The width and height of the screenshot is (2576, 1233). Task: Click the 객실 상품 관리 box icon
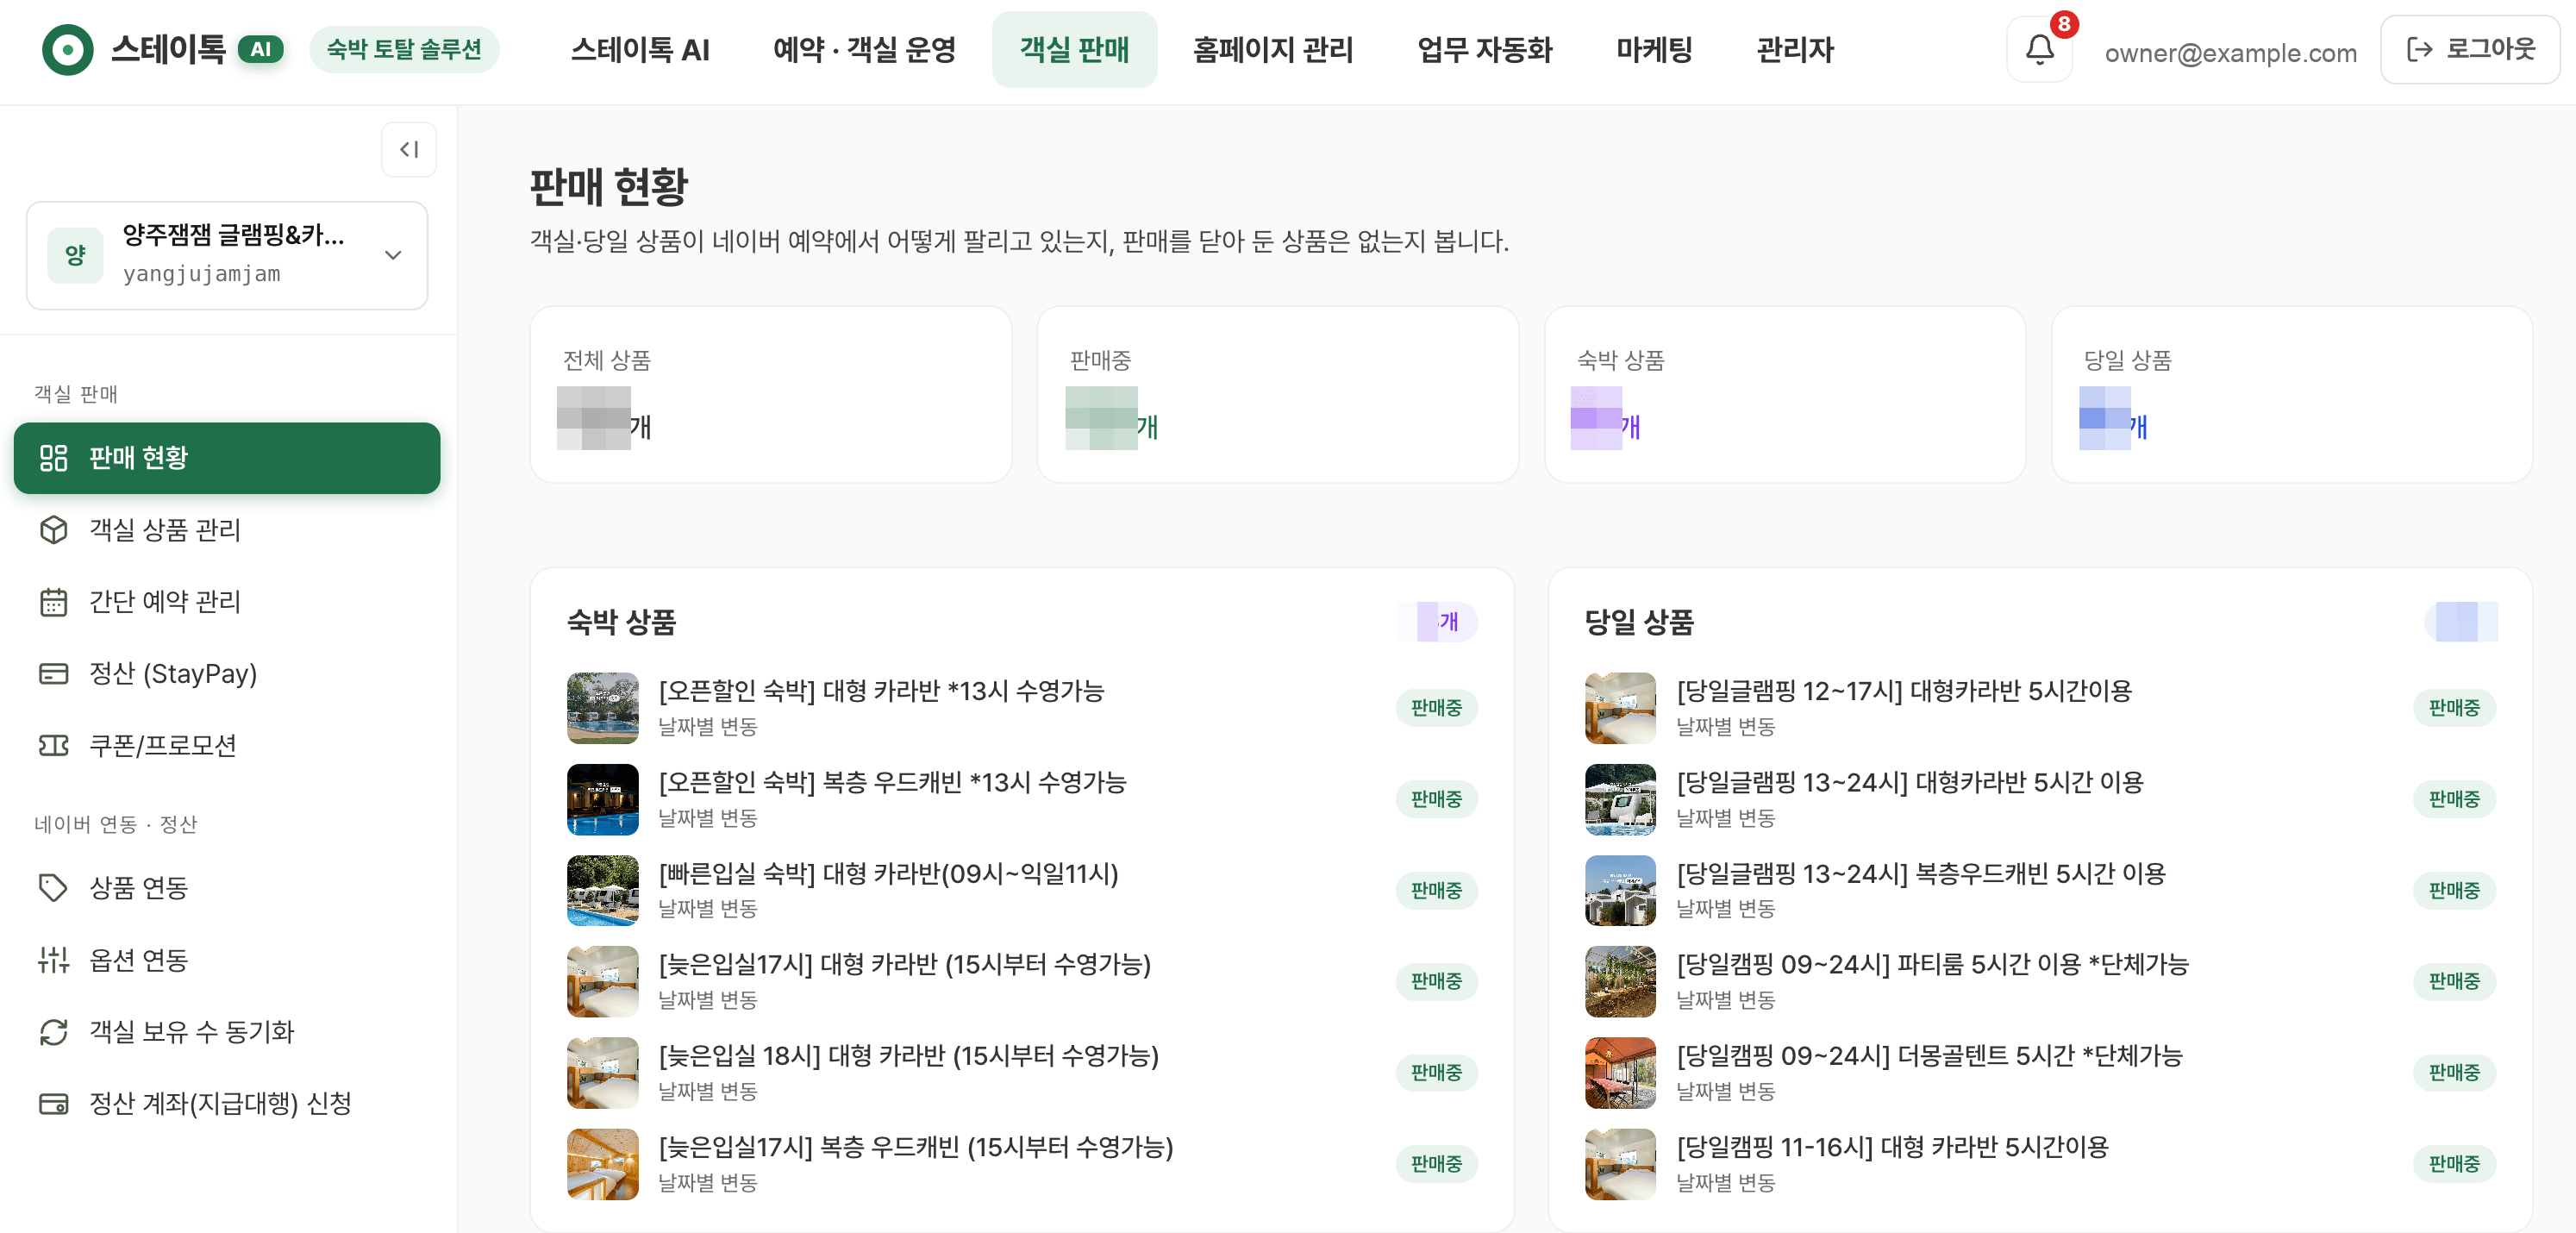53,530
